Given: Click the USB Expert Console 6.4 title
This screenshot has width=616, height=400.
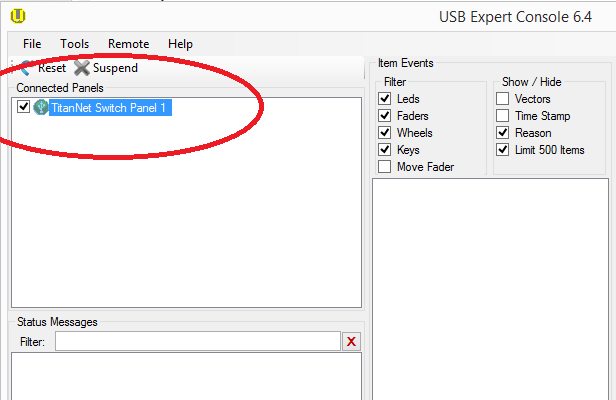Looking at the screenshot, I should [x=515, y=17].
